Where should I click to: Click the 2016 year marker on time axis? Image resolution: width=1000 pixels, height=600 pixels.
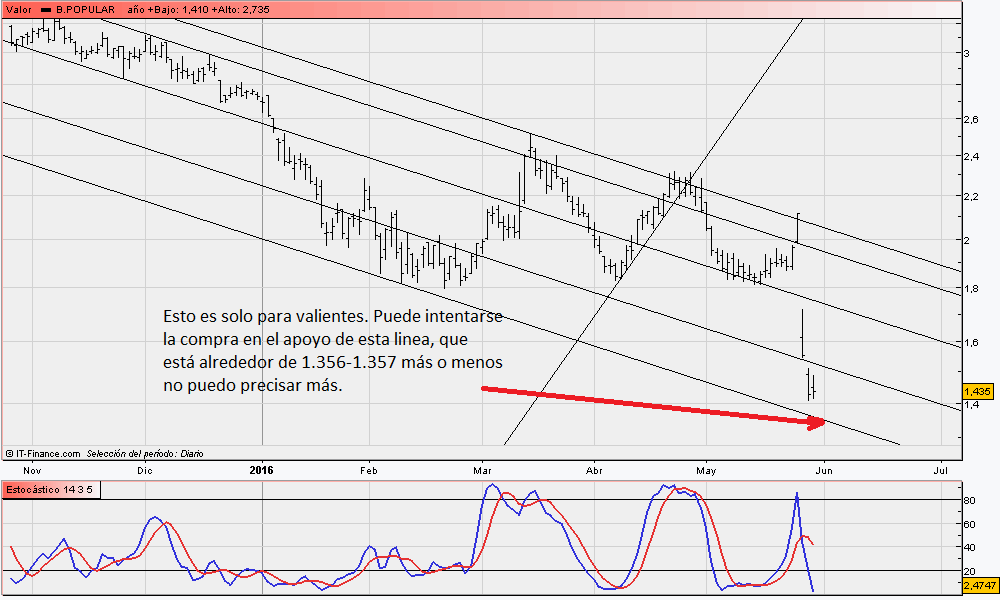tap(261, 469)
